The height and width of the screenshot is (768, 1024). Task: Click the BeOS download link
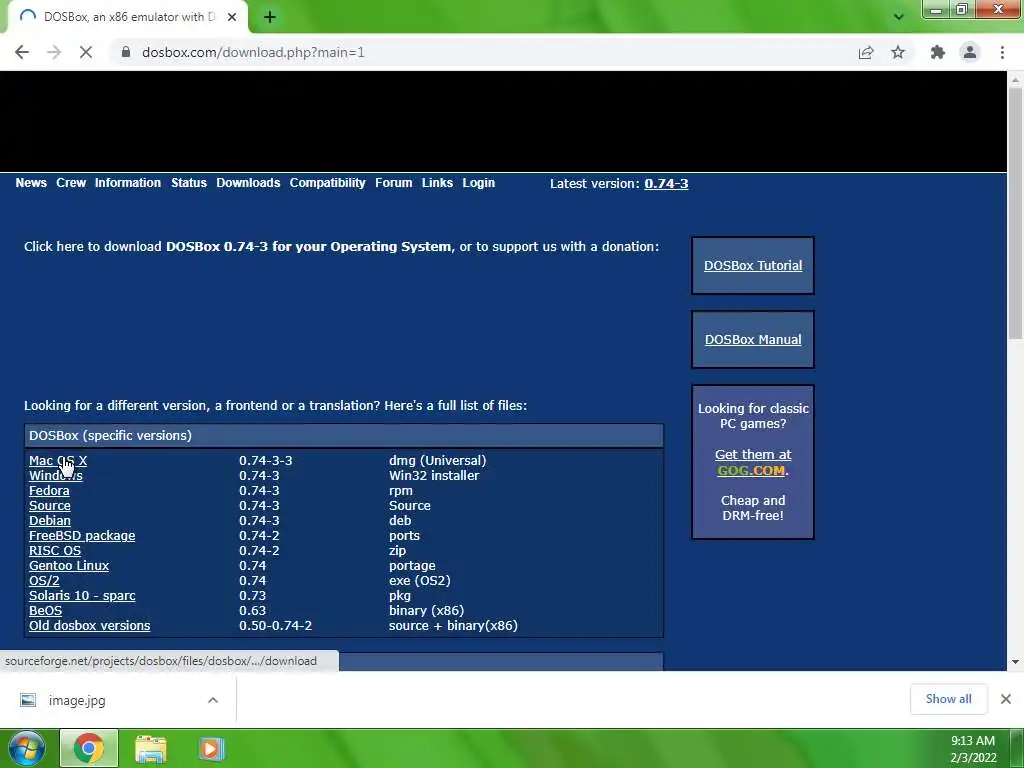46,611
